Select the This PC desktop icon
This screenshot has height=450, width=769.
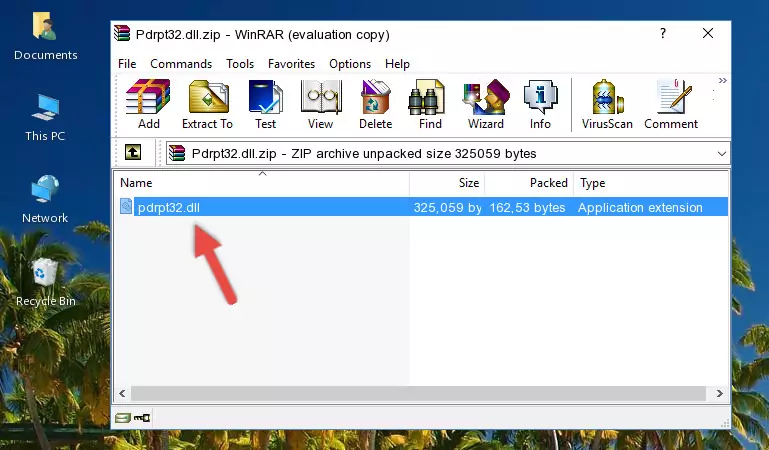pos(45,118)
